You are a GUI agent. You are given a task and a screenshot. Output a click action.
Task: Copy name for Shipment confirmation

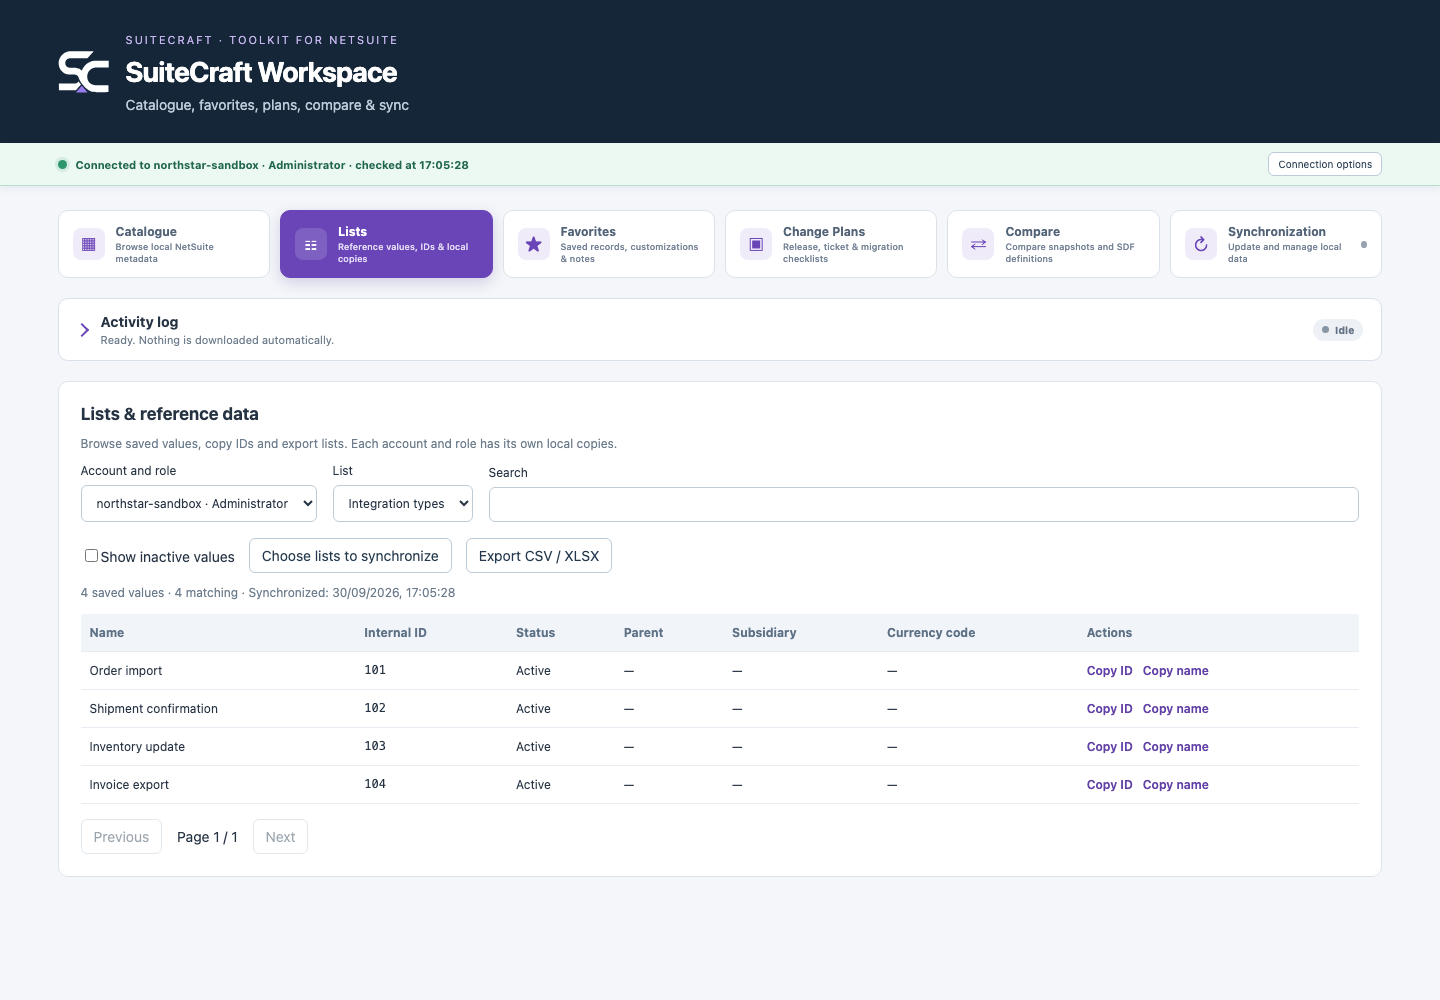coord(1176,709)
